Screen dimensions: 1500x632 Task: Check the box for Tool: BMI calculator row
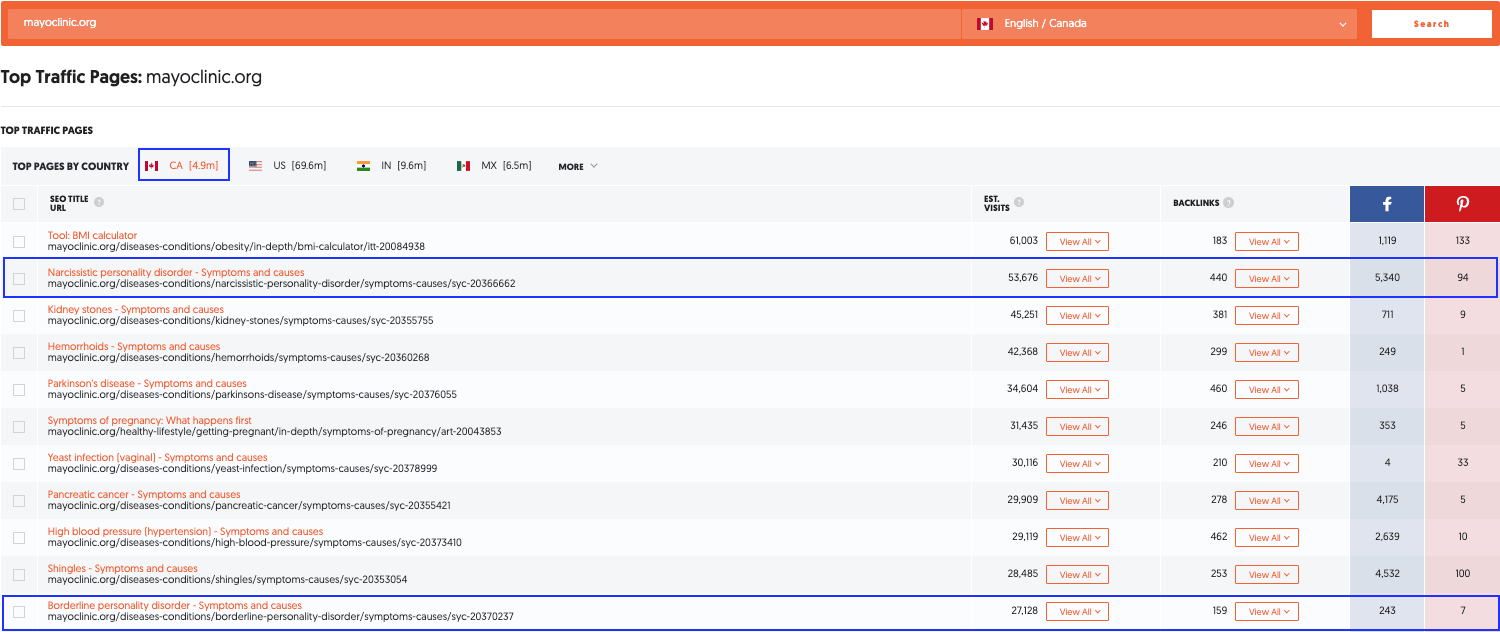[x=19, y=241]
